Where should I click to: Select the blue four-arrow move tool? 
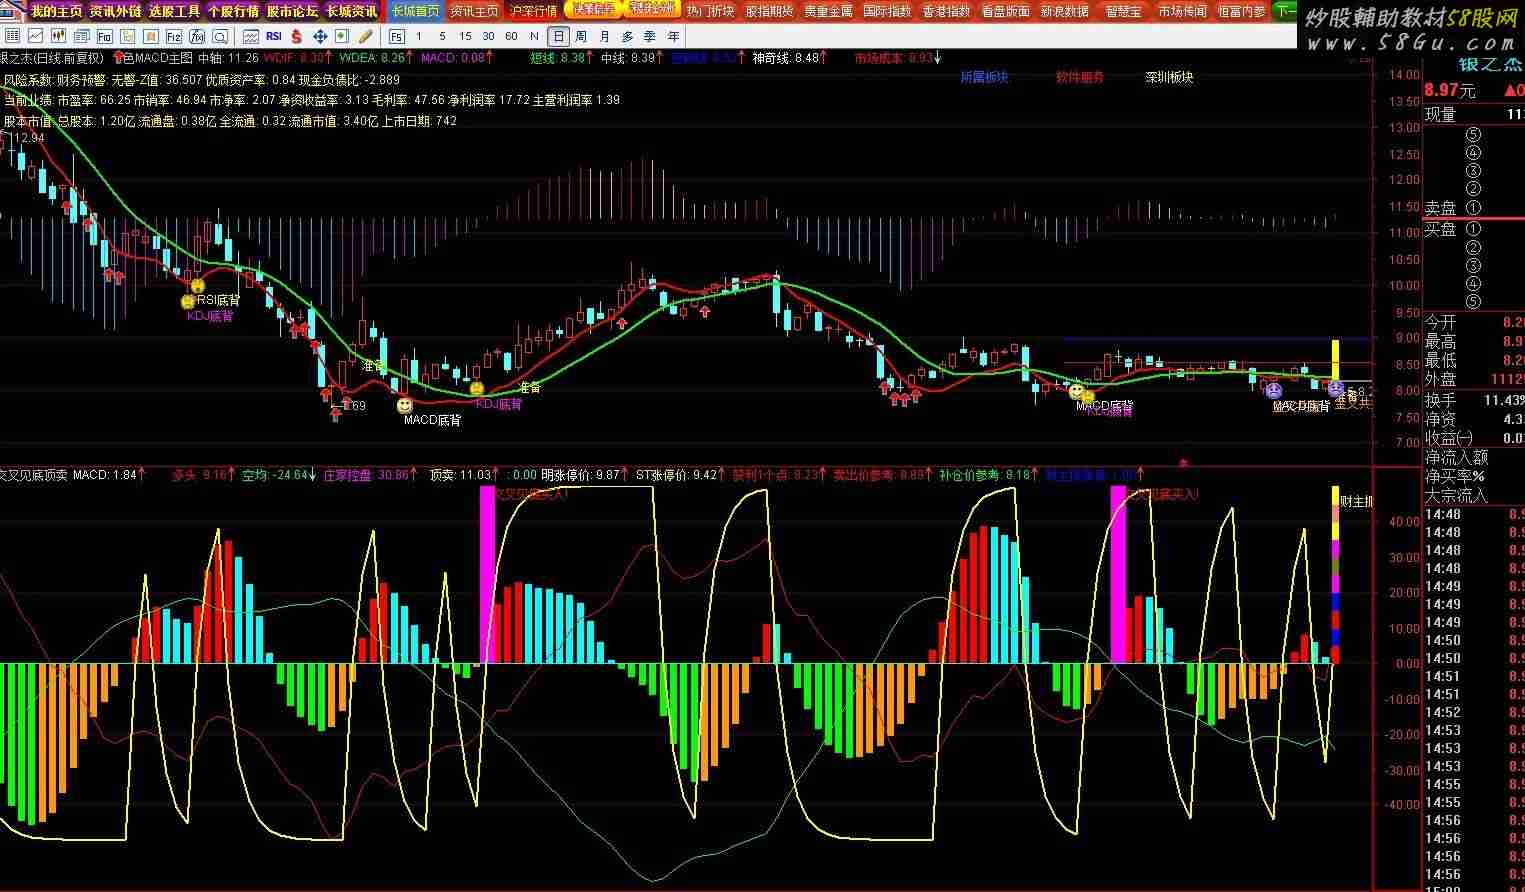(320, 37)
